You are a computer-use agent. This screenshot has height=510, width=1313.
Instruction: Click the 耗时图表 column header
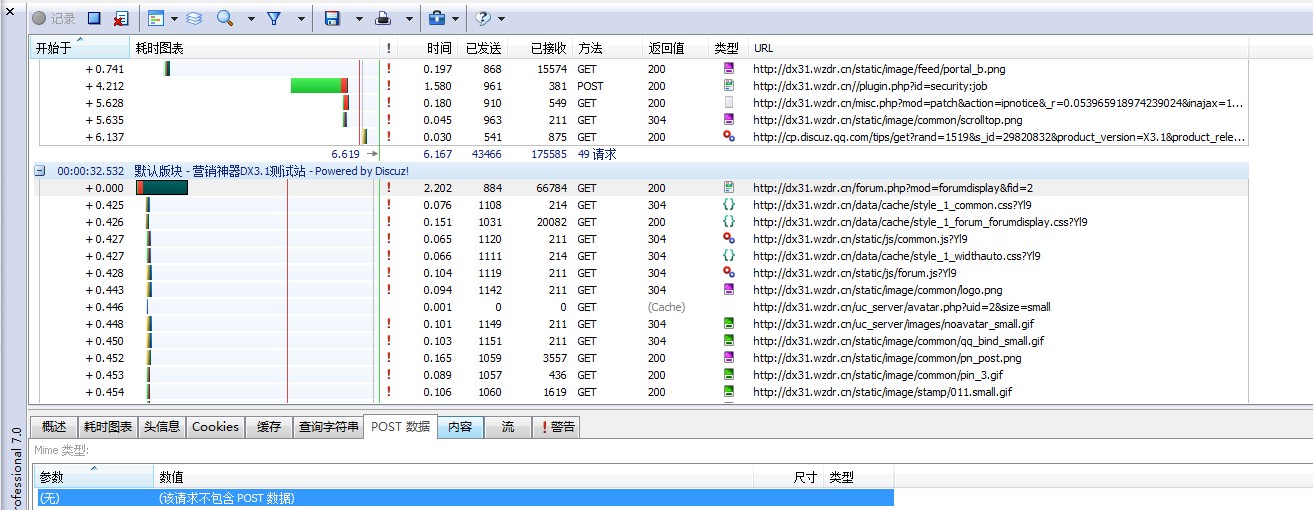[255, 48]
